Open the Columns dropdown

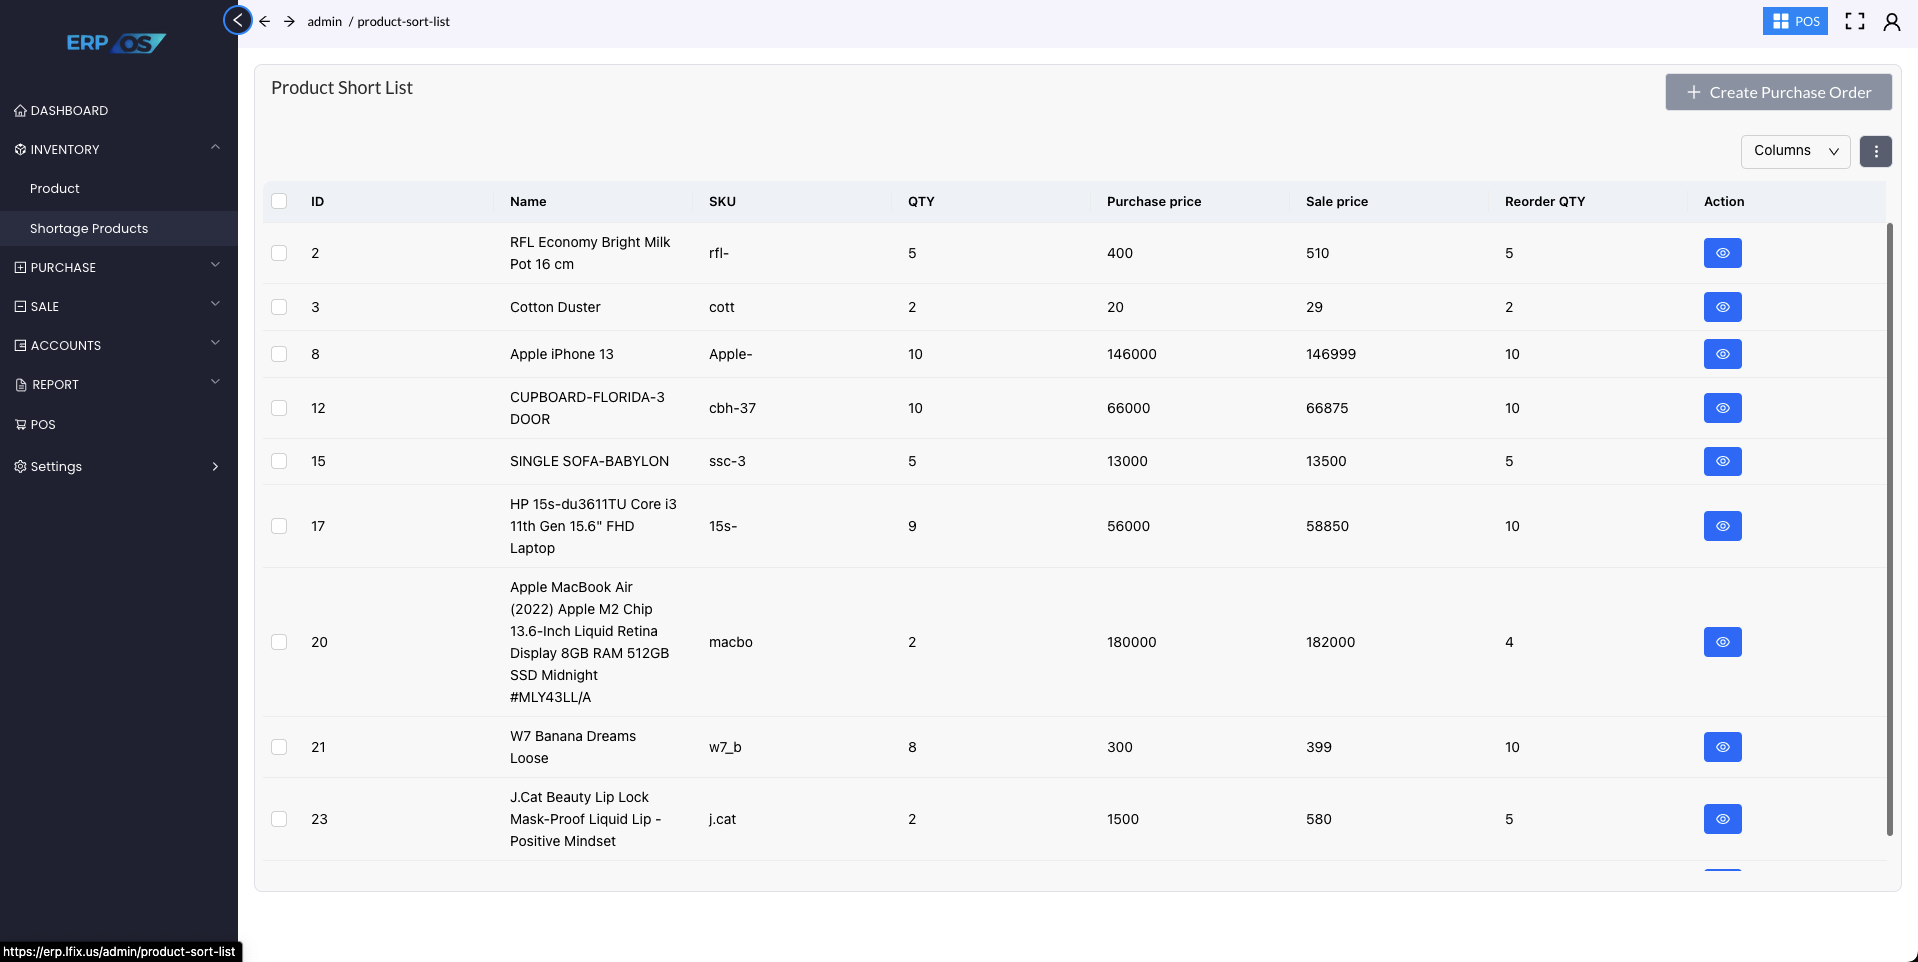click(1795, 151)
